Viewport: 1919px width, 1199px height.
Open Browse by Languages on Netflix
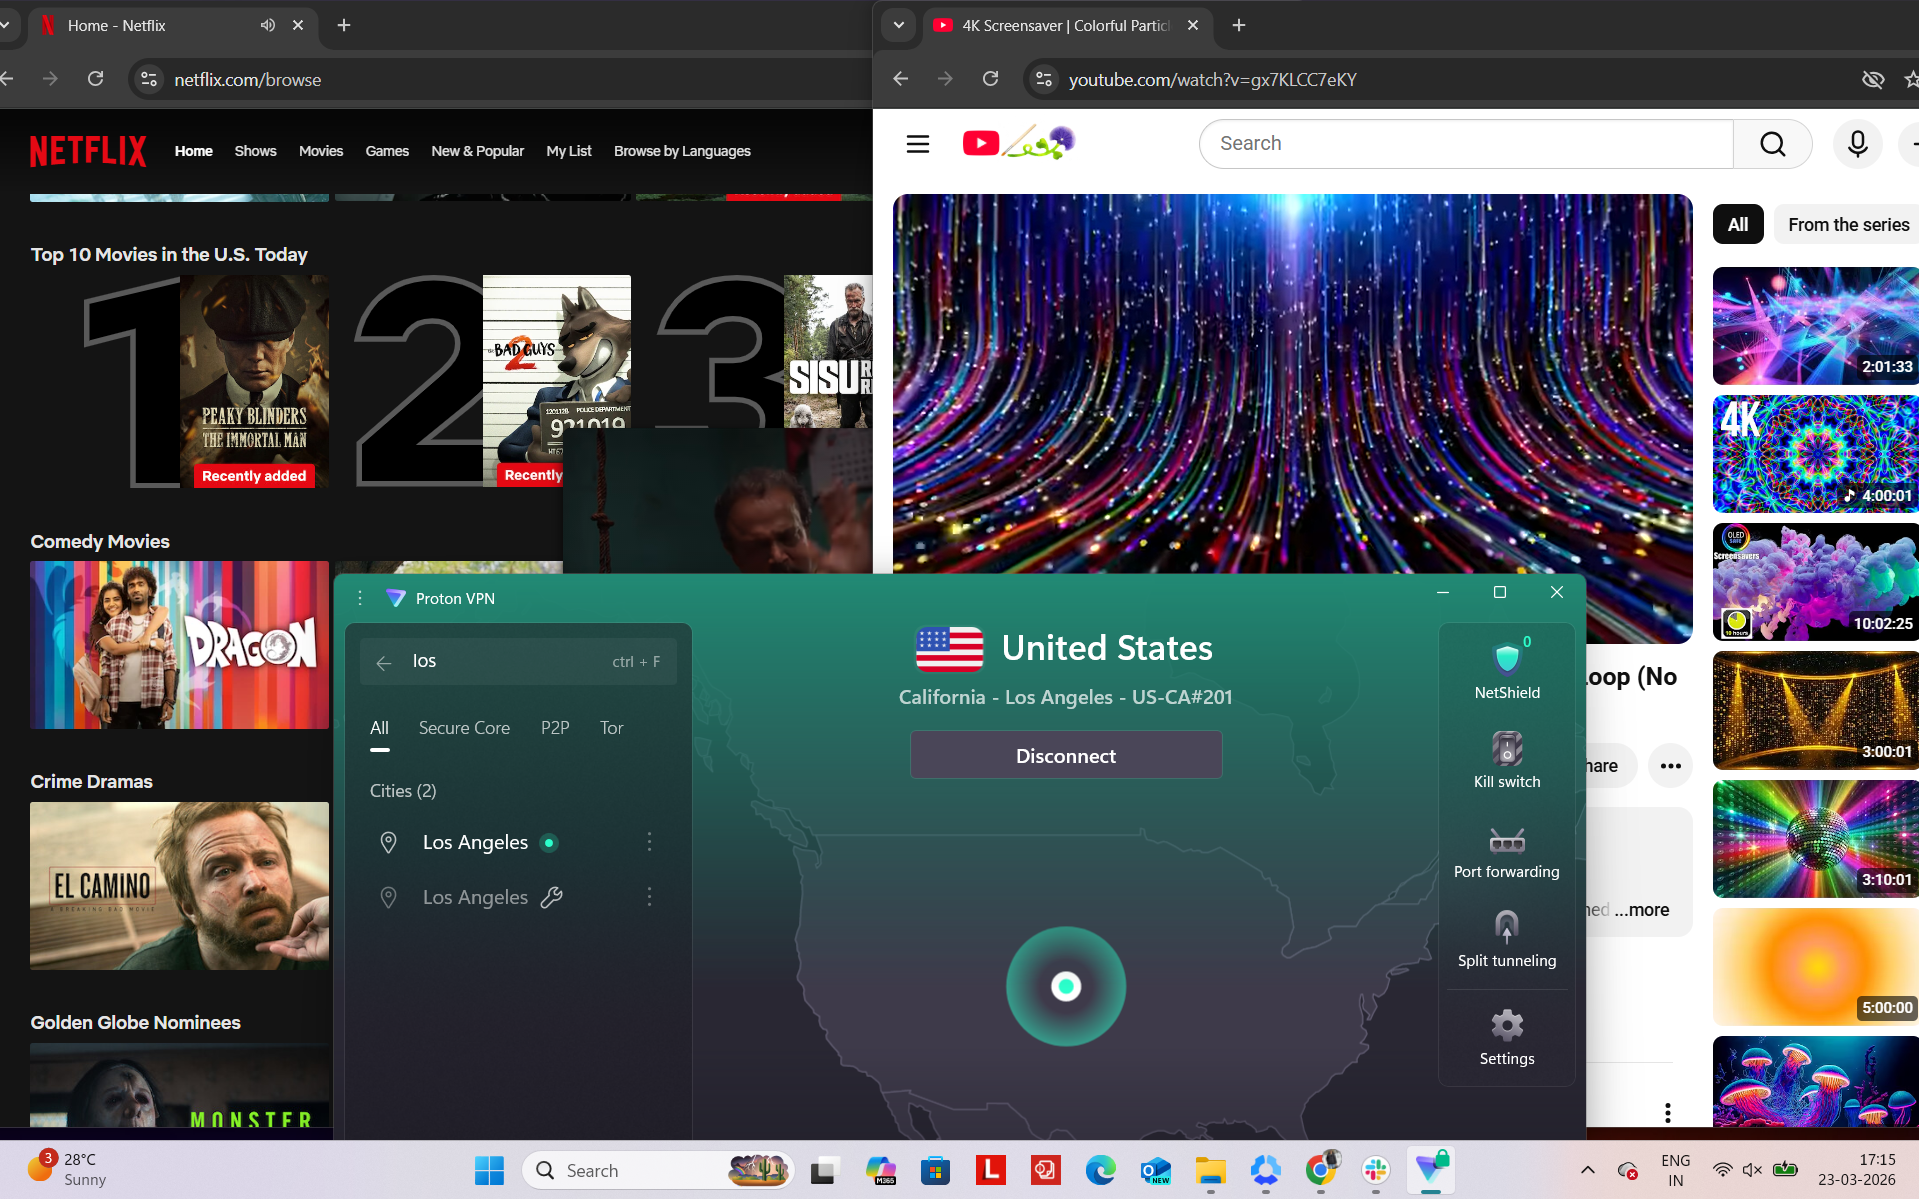click(682, 151)
